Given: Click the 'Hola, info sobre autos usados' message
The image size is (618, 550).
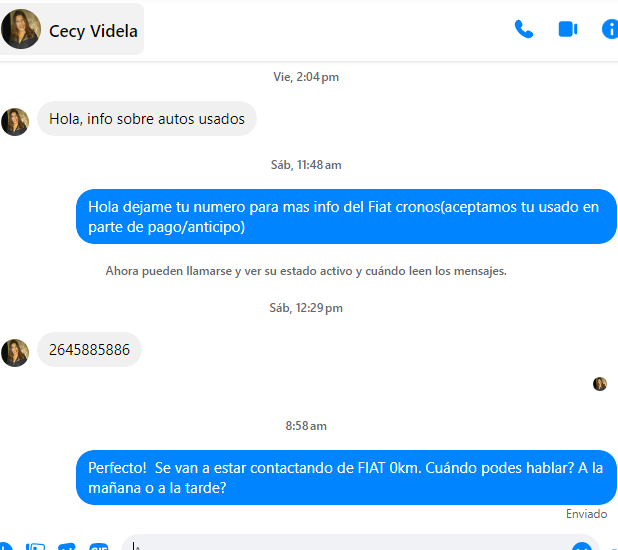Looking at the screenshot, I should click(147, 119).
